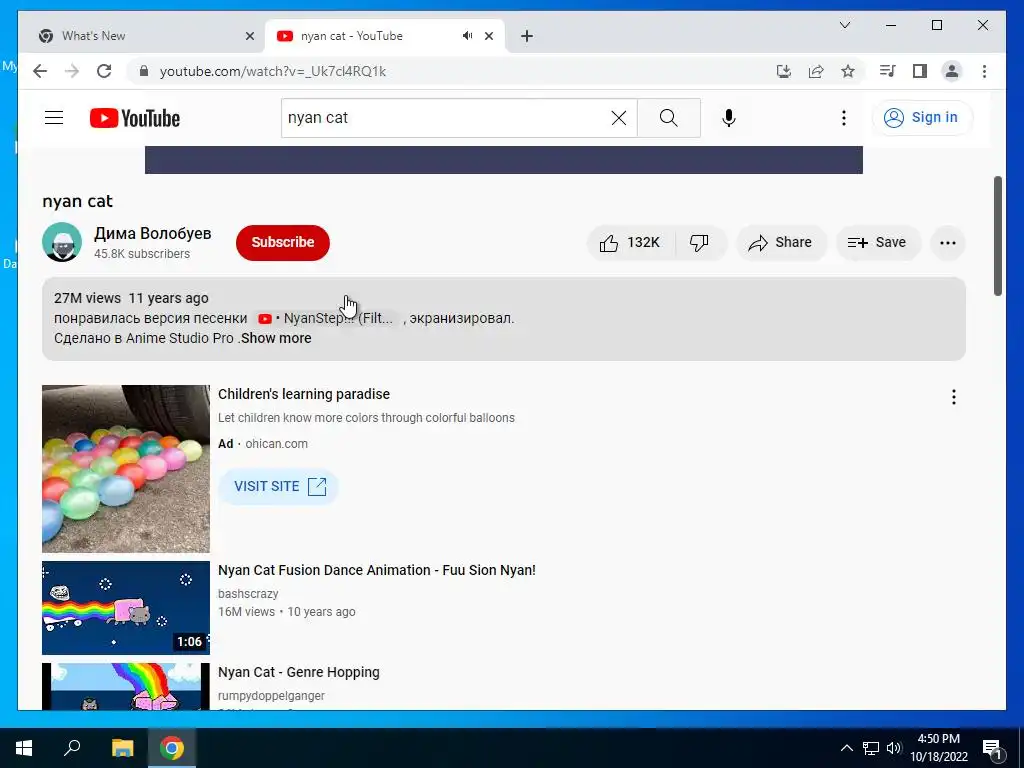The width and height of the screenshot is (1024, 768).
Task: Open ad options menu for Children's learning paradise
Action: (953, 397)
